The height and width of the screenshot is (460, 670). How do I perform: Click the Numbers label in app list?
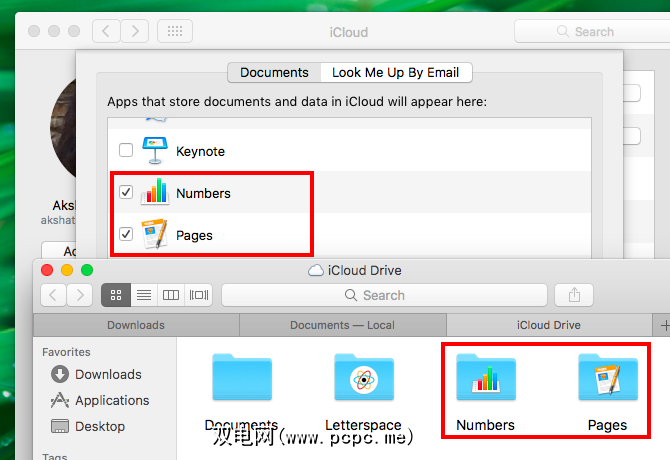(203, 193)
